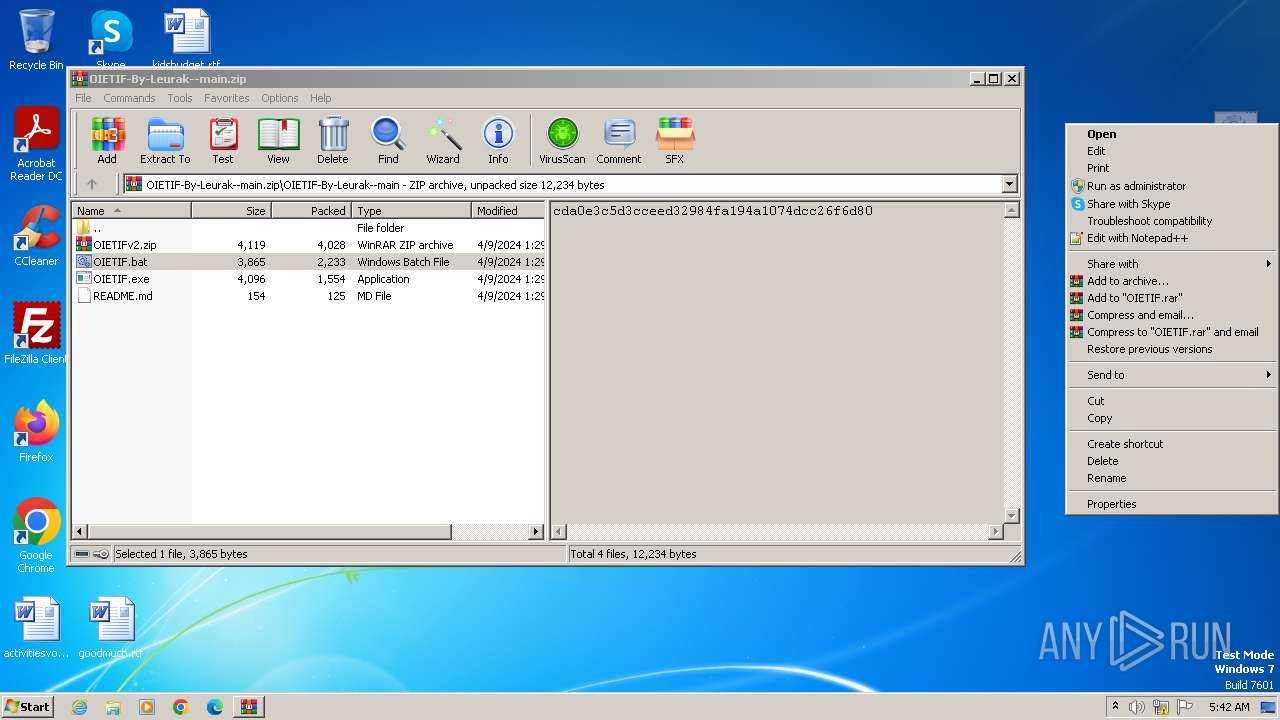Sort by Type column header
1280x720 pixels.
pyautogui.click(x=411, y=211)
